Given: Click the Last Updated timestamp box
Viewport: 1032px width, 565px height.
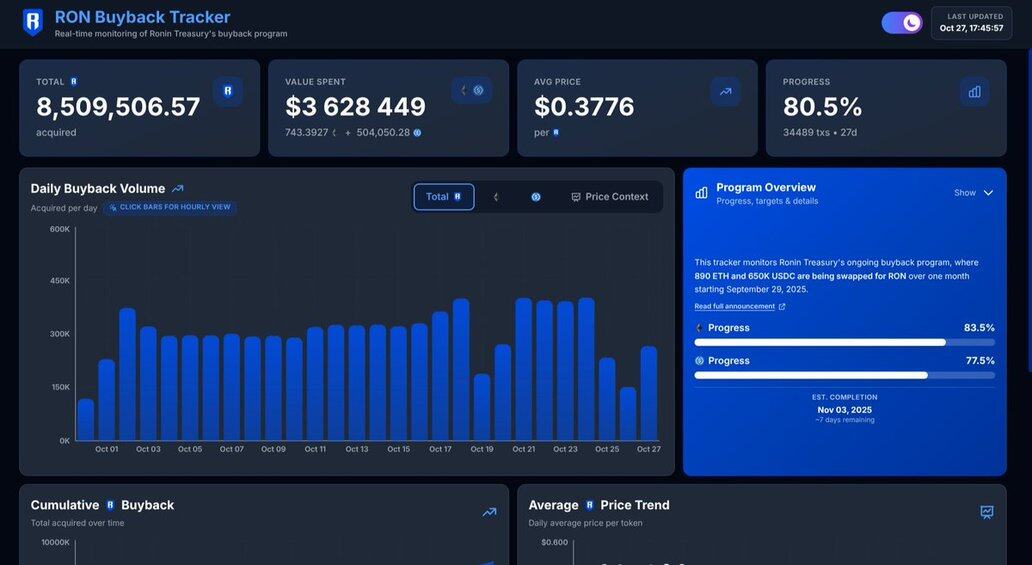Looking at the screenshot, I should (x=971, y=23).
